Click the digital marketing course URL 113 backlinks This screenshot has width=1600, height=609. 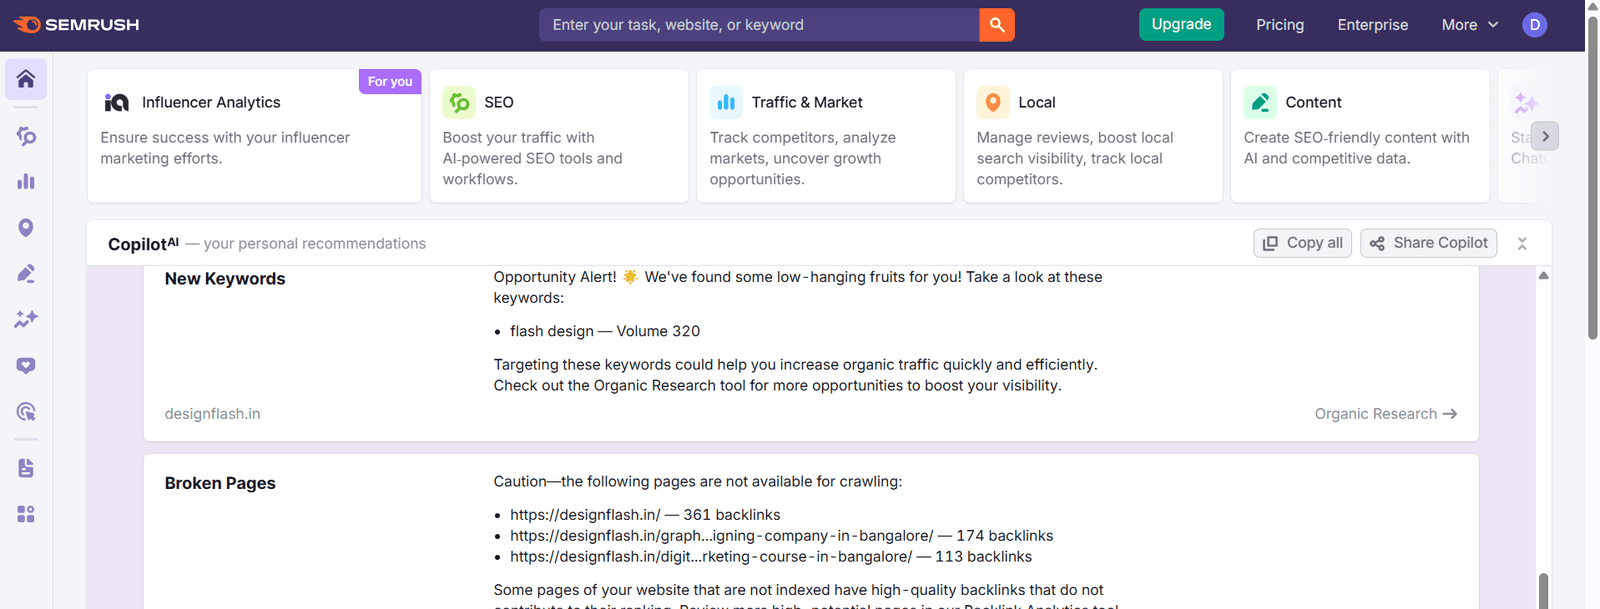[771, 557]
